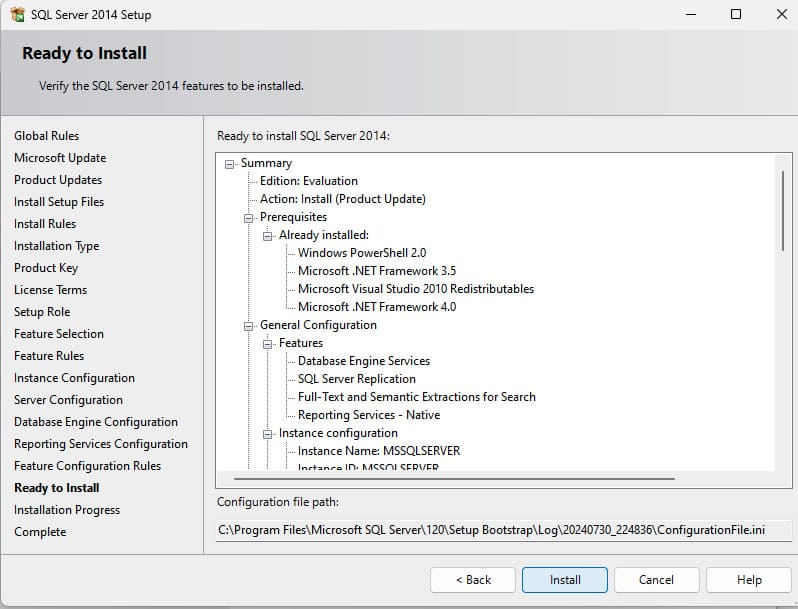Collapse the General Configuration node
The height and width of the screenshot is (609, 798).
click(x=249, y=325)
